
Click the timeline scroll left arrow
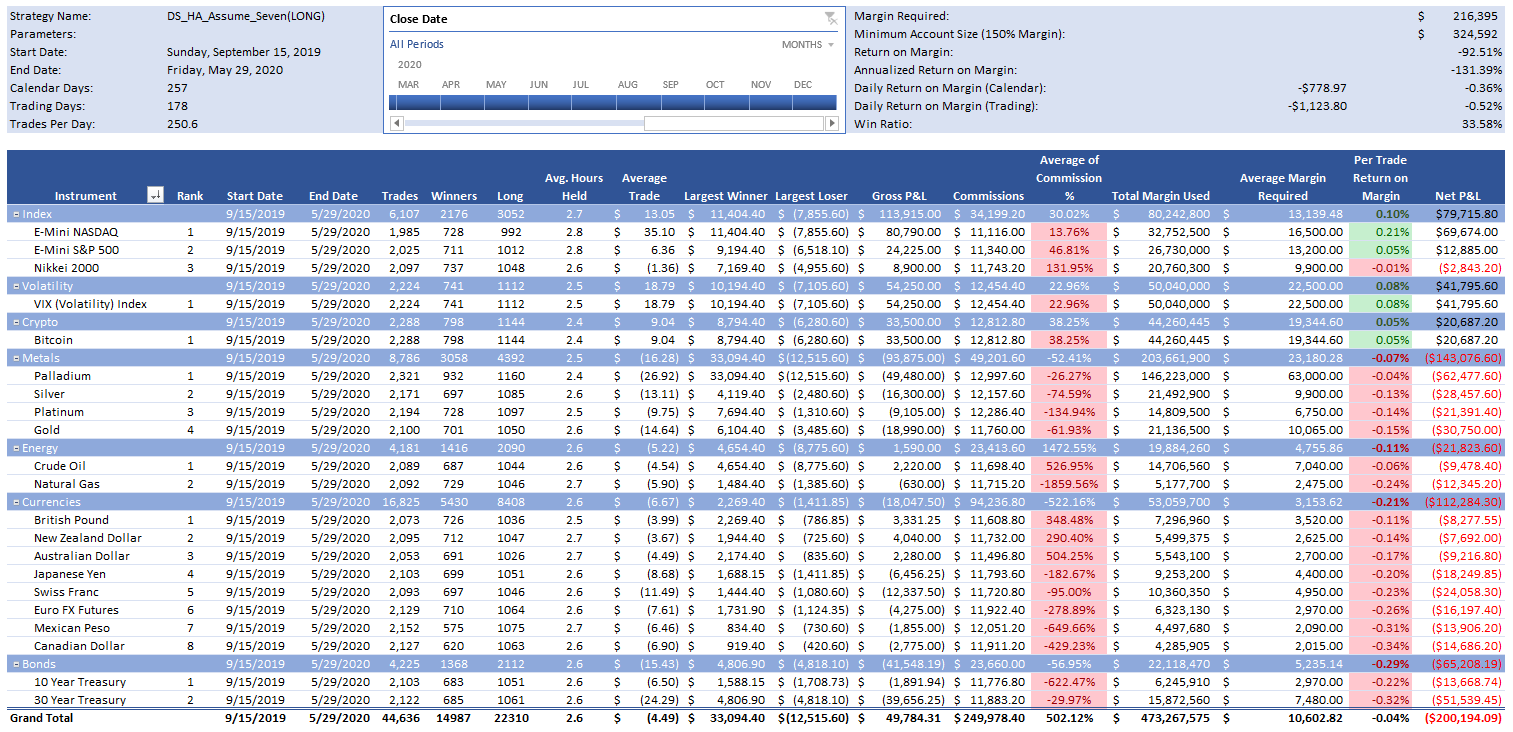tap(397, 123)
